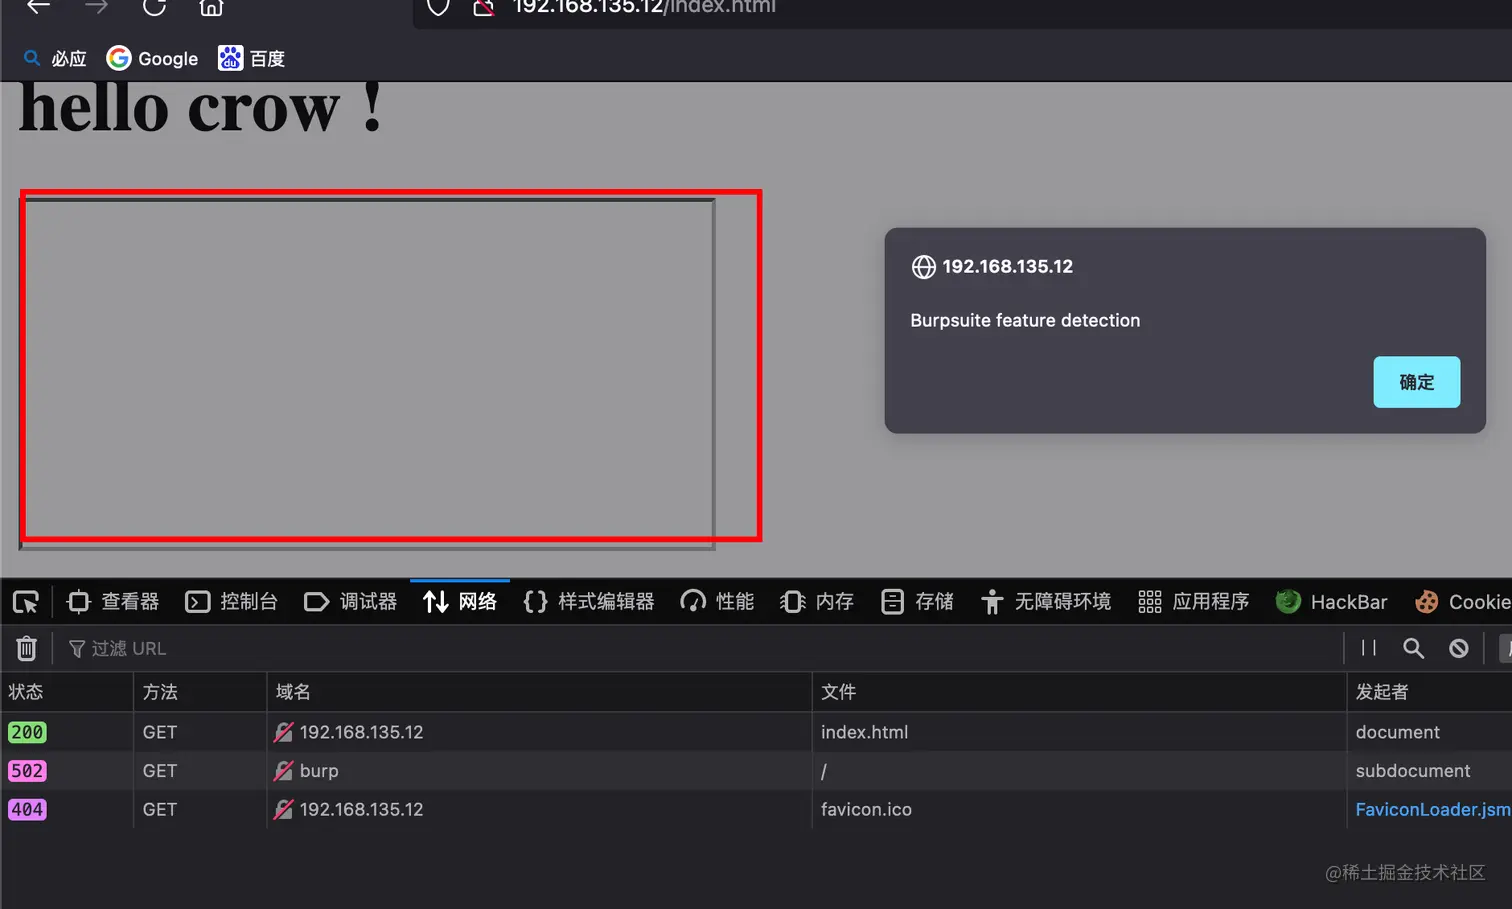Click the 过滤 URL filter field
The image size is (1512, 909).
(700, 648)
